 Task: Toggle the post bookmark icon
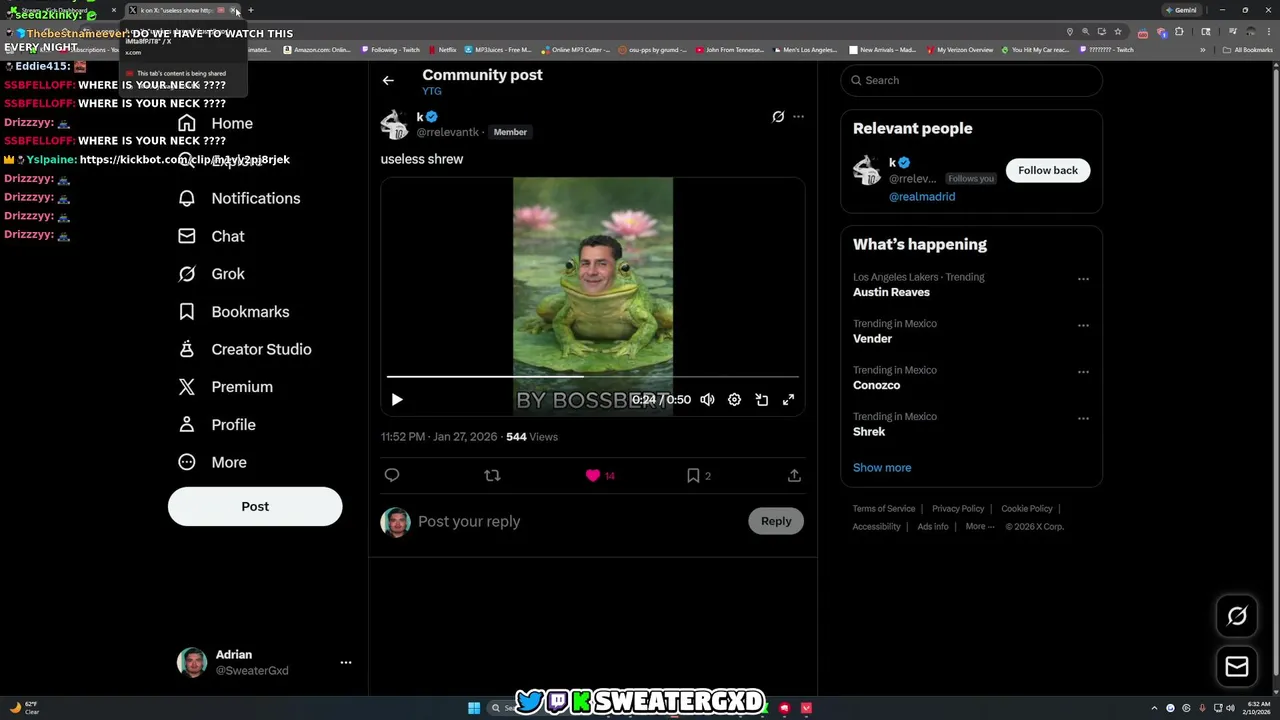pos(693,476)
